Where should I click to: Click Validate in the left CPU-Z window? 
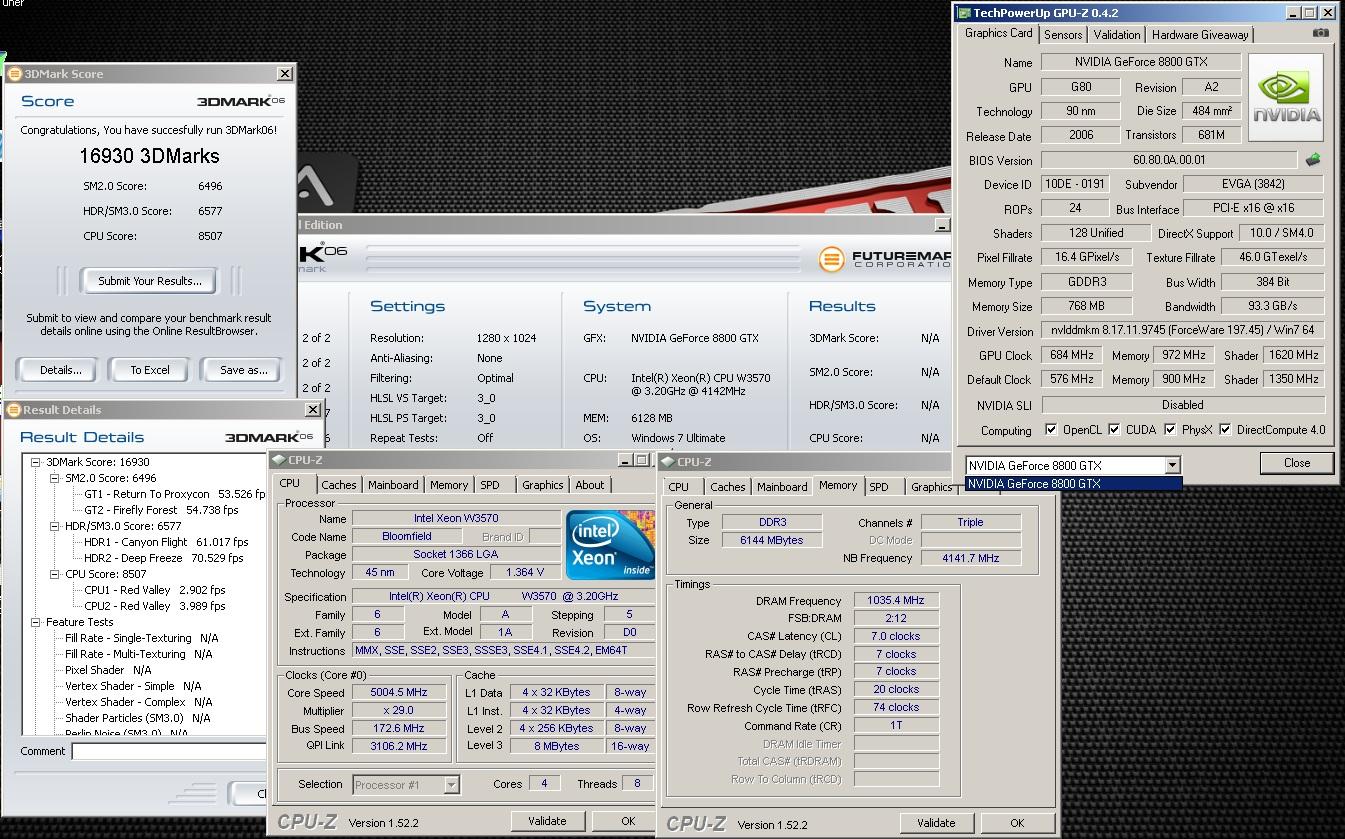pos(547,821)
